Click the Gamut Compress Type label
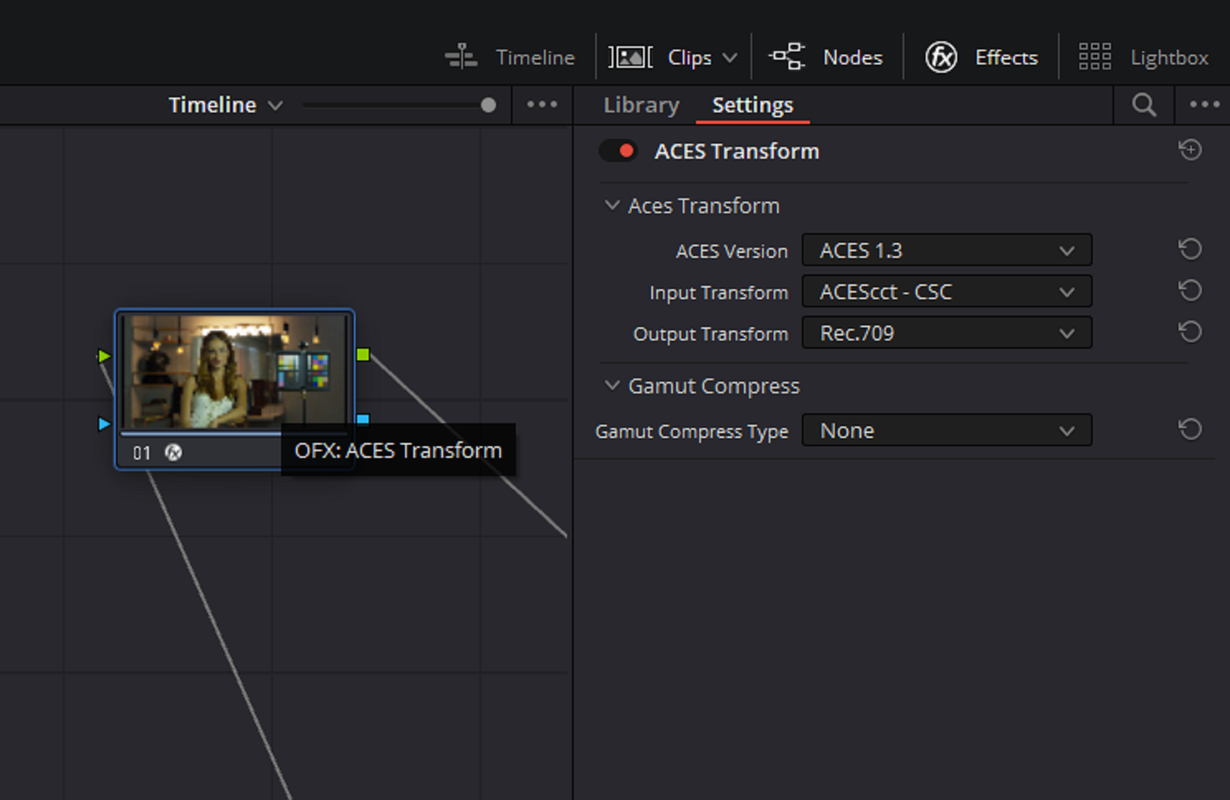1230x800 pixels. point(692,432)
